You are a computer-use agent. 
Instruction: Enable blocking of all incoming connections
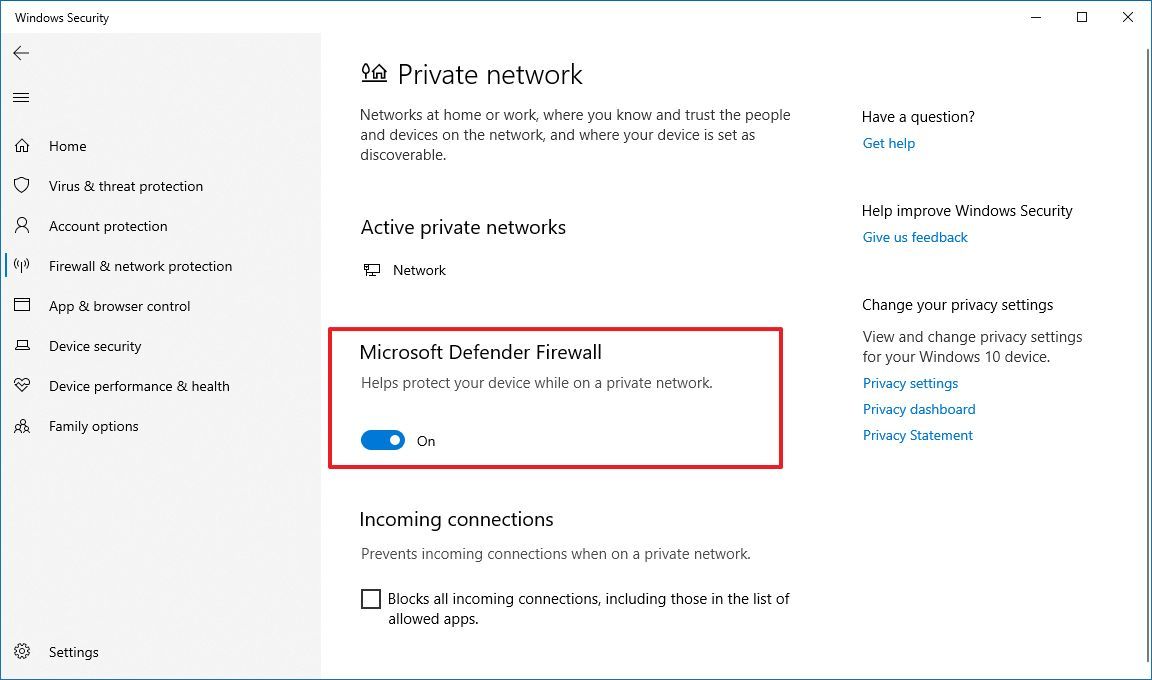[x=371, y=598]
